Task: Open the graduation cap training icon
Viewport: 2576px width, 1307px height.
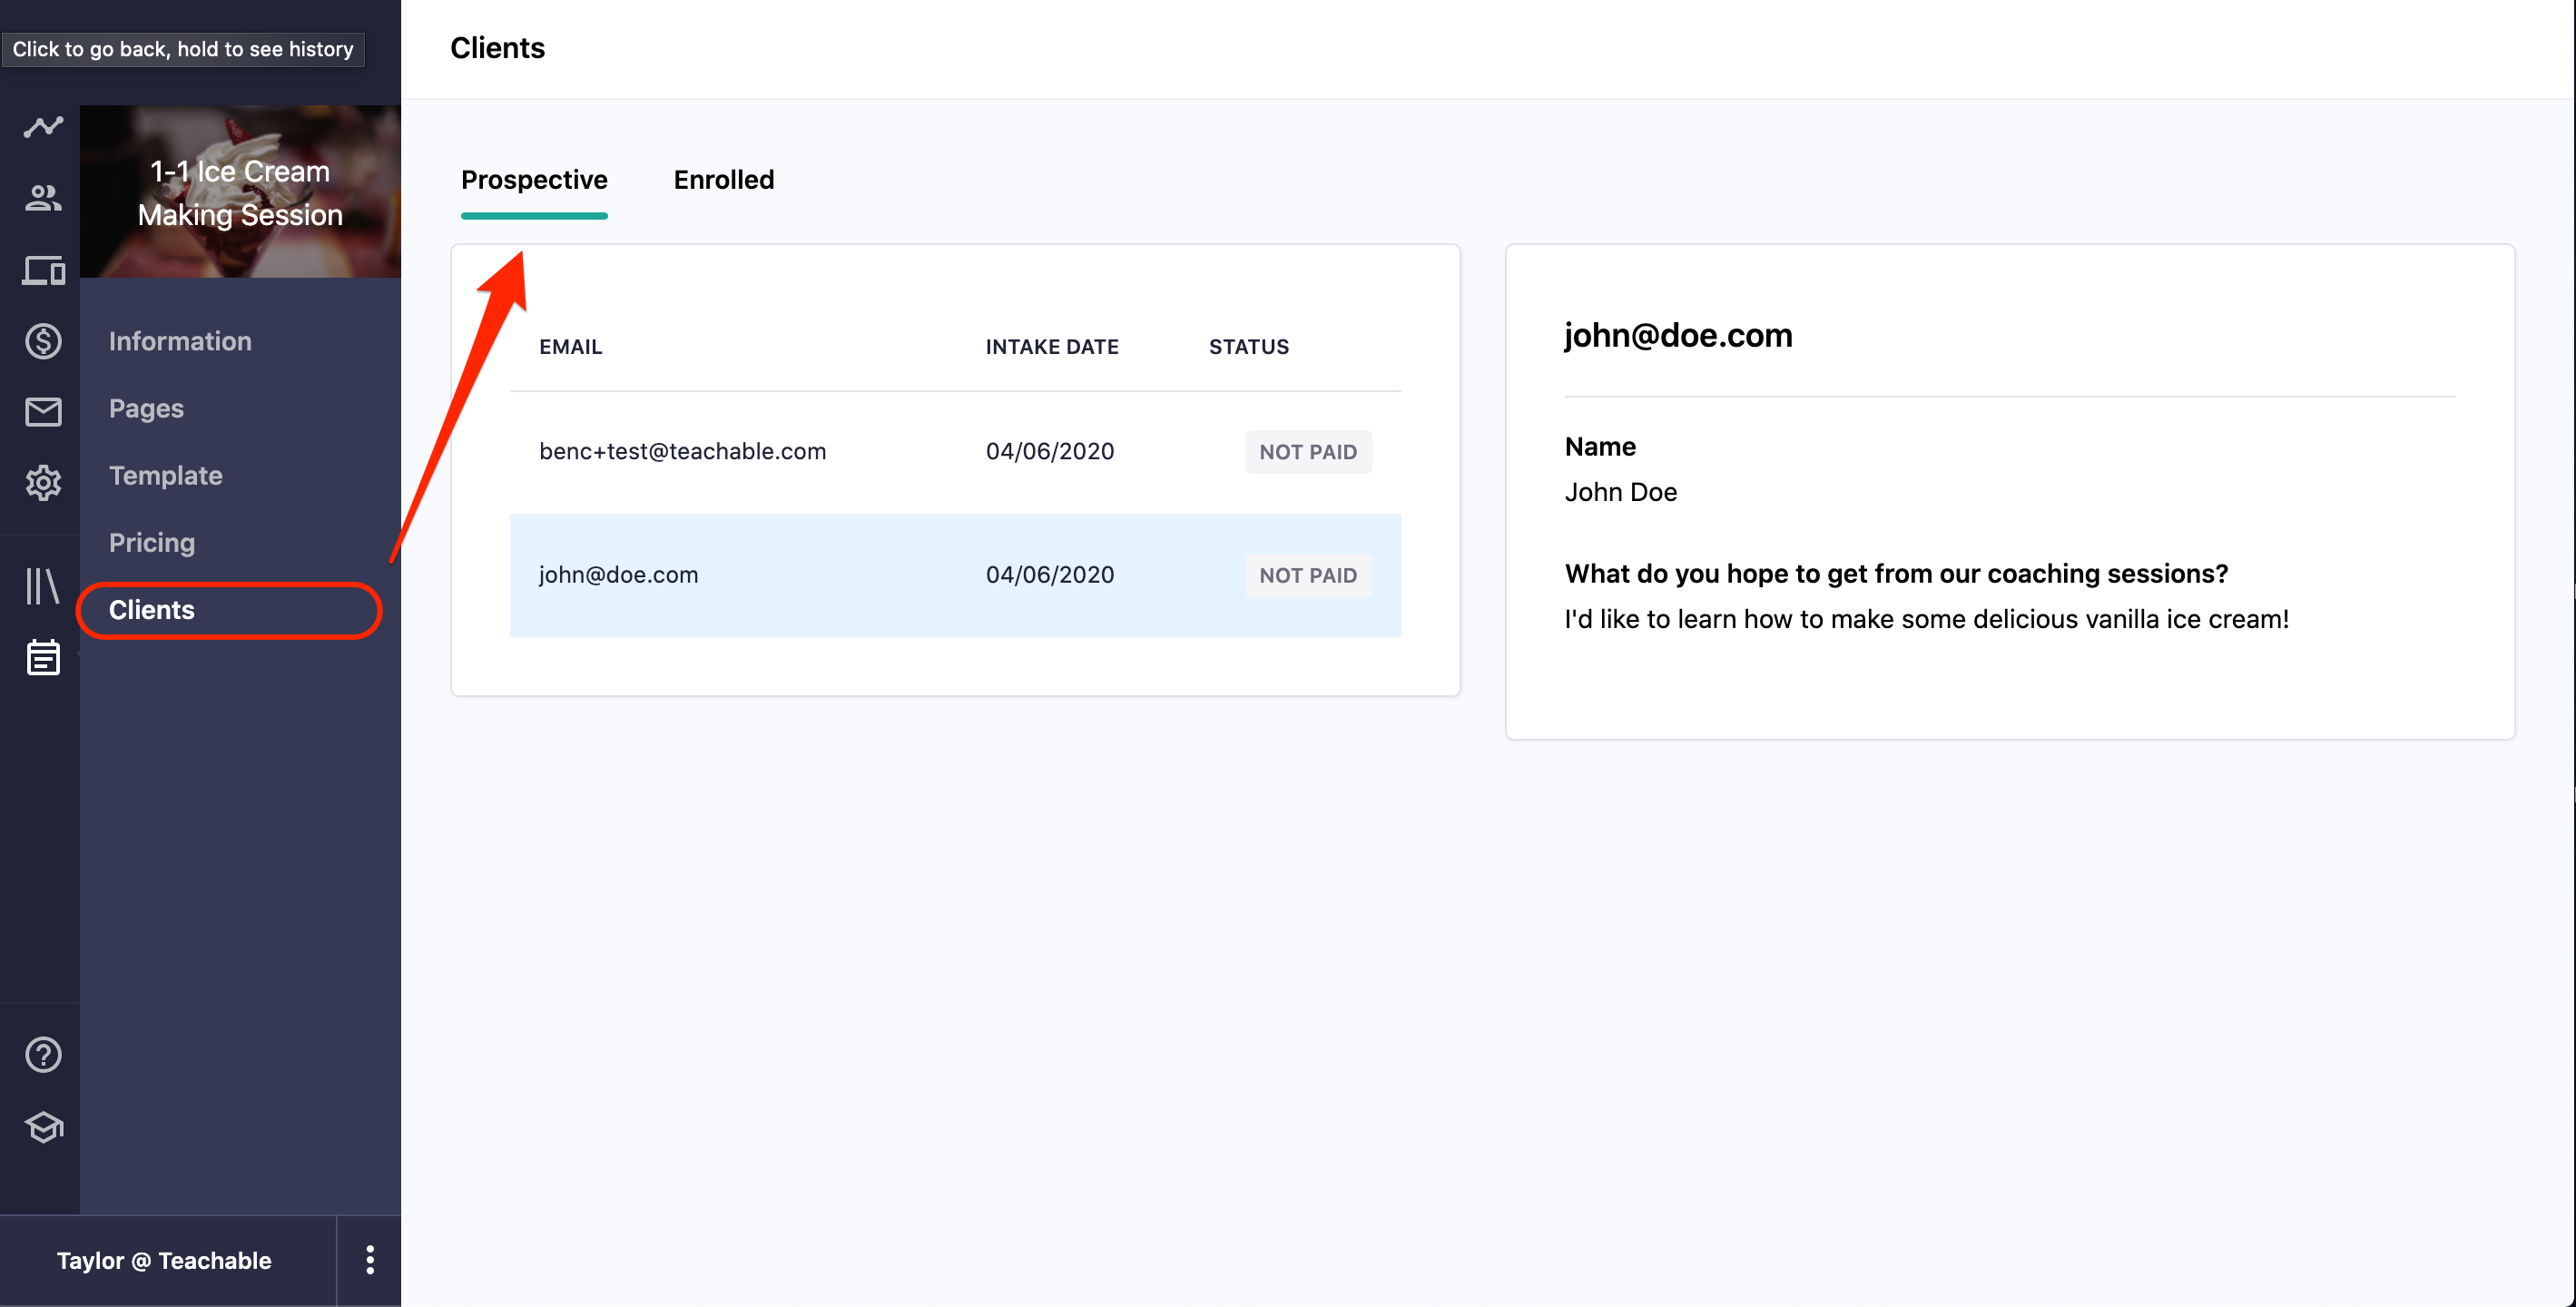Action: 43,1127
